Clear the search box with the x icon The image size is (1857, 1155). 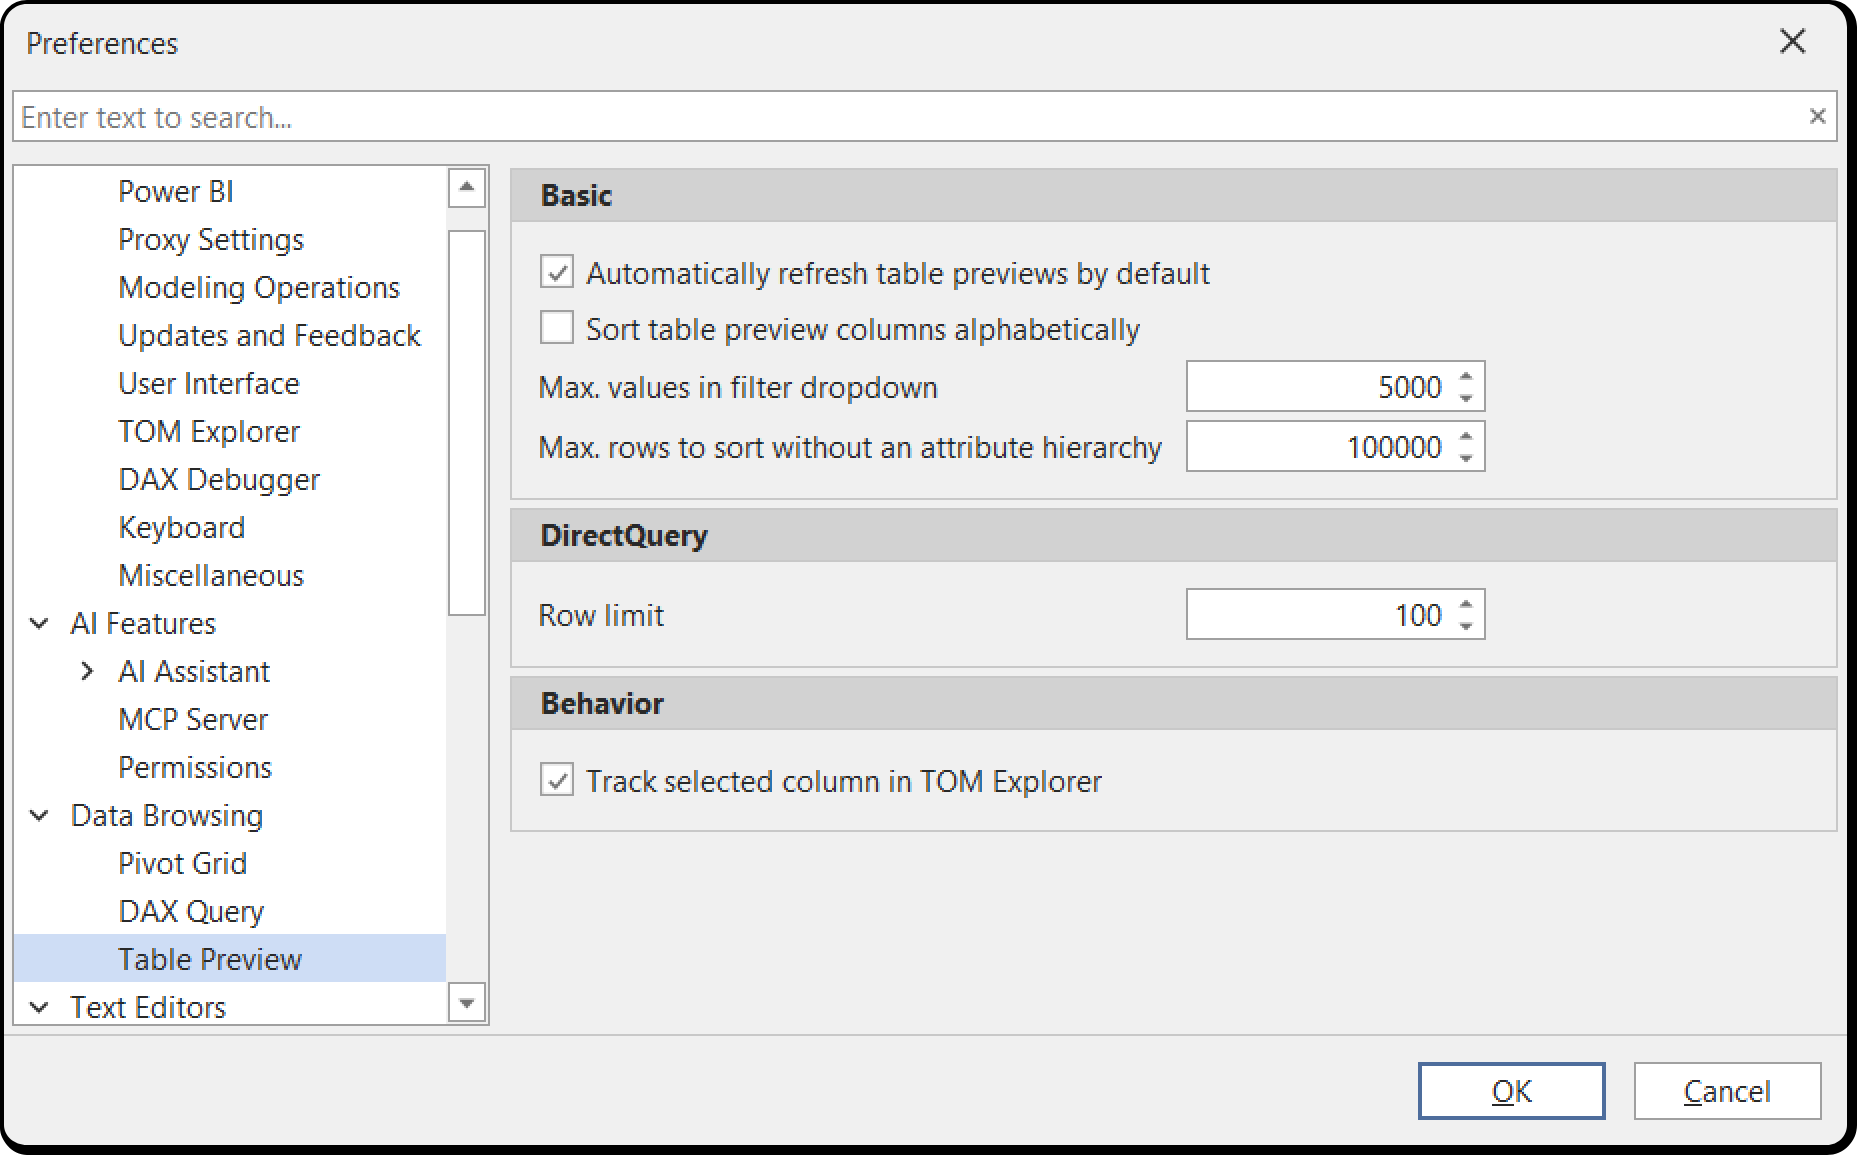[1817, 116]
